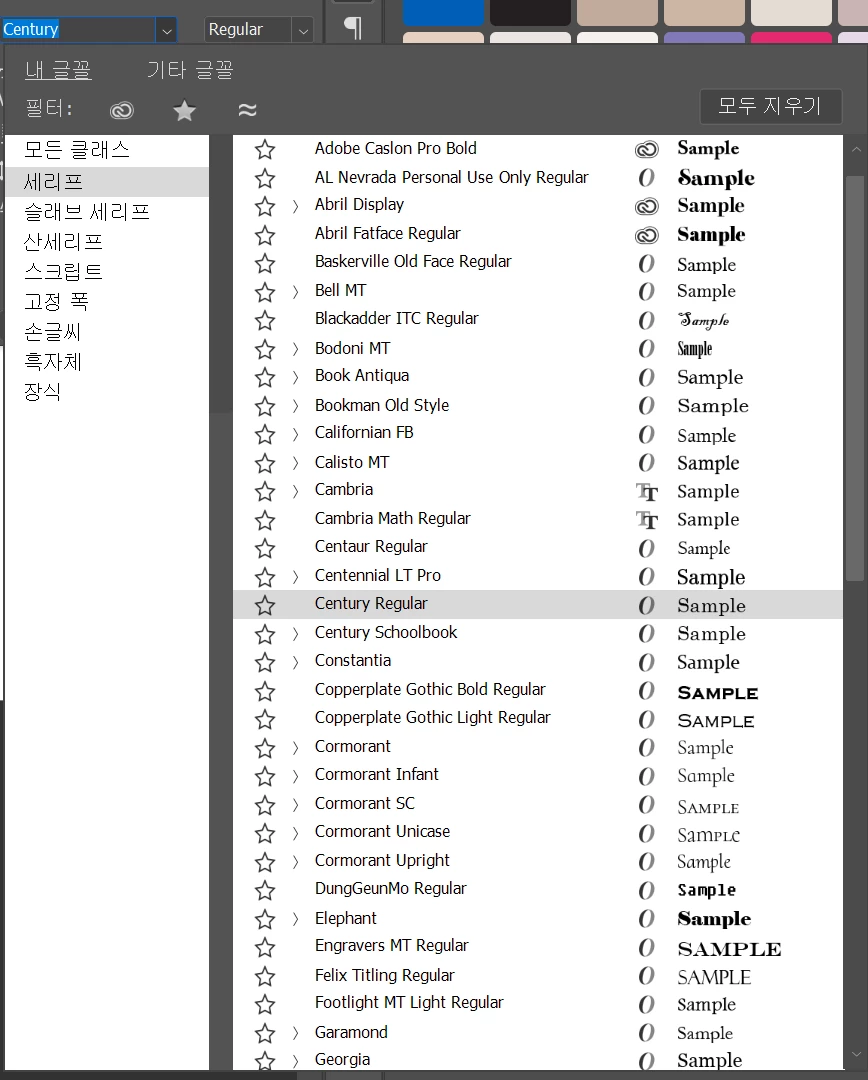Image resolution: width=868 pixels, height=1080 pixels.
Task: Click OpenType icon in DungGeunMo Regular row
Action: click(646, 890)
